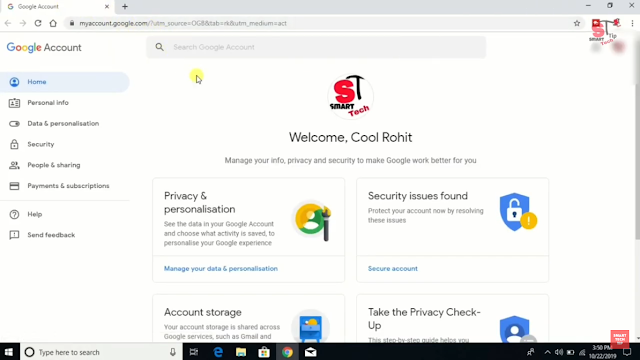The height and width of the screenshot is (360, 640).
Task: Click the Privacy & personalisation heading
Action: tap(200, 202)
